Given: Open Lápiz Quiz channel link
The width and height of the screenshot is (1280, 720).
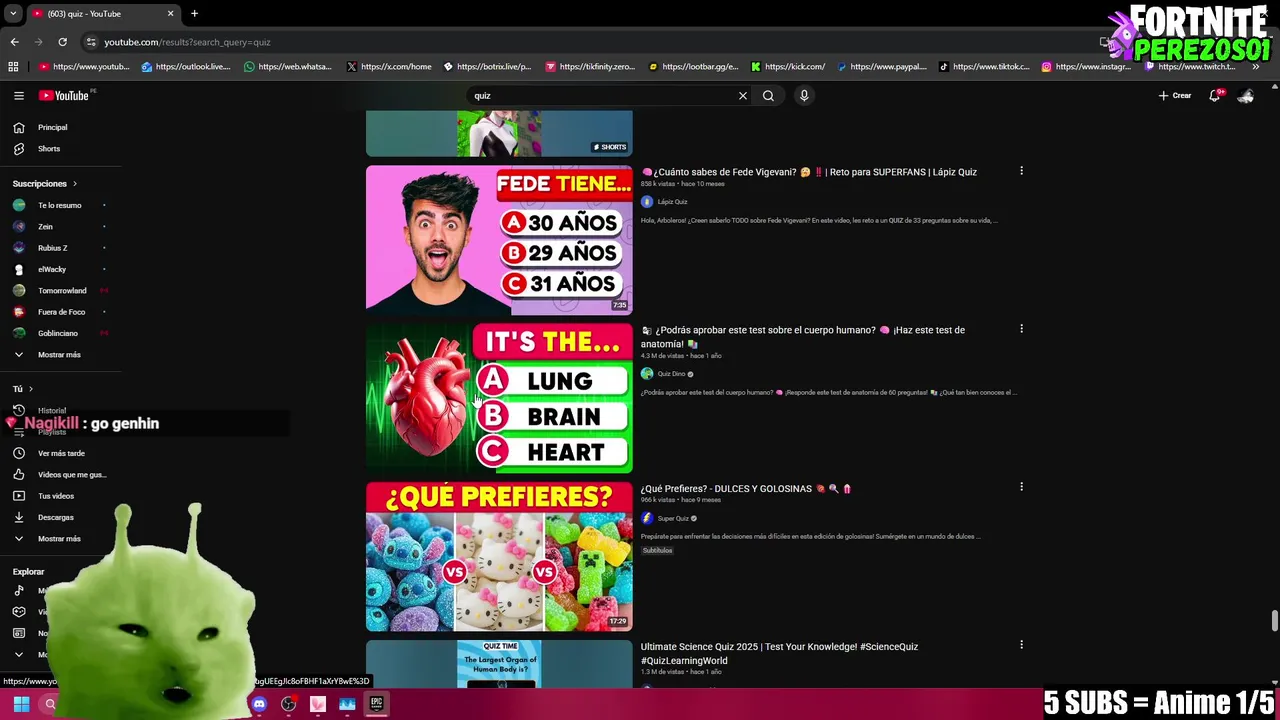Looking at the screenshot, I should tap(672, 202).
